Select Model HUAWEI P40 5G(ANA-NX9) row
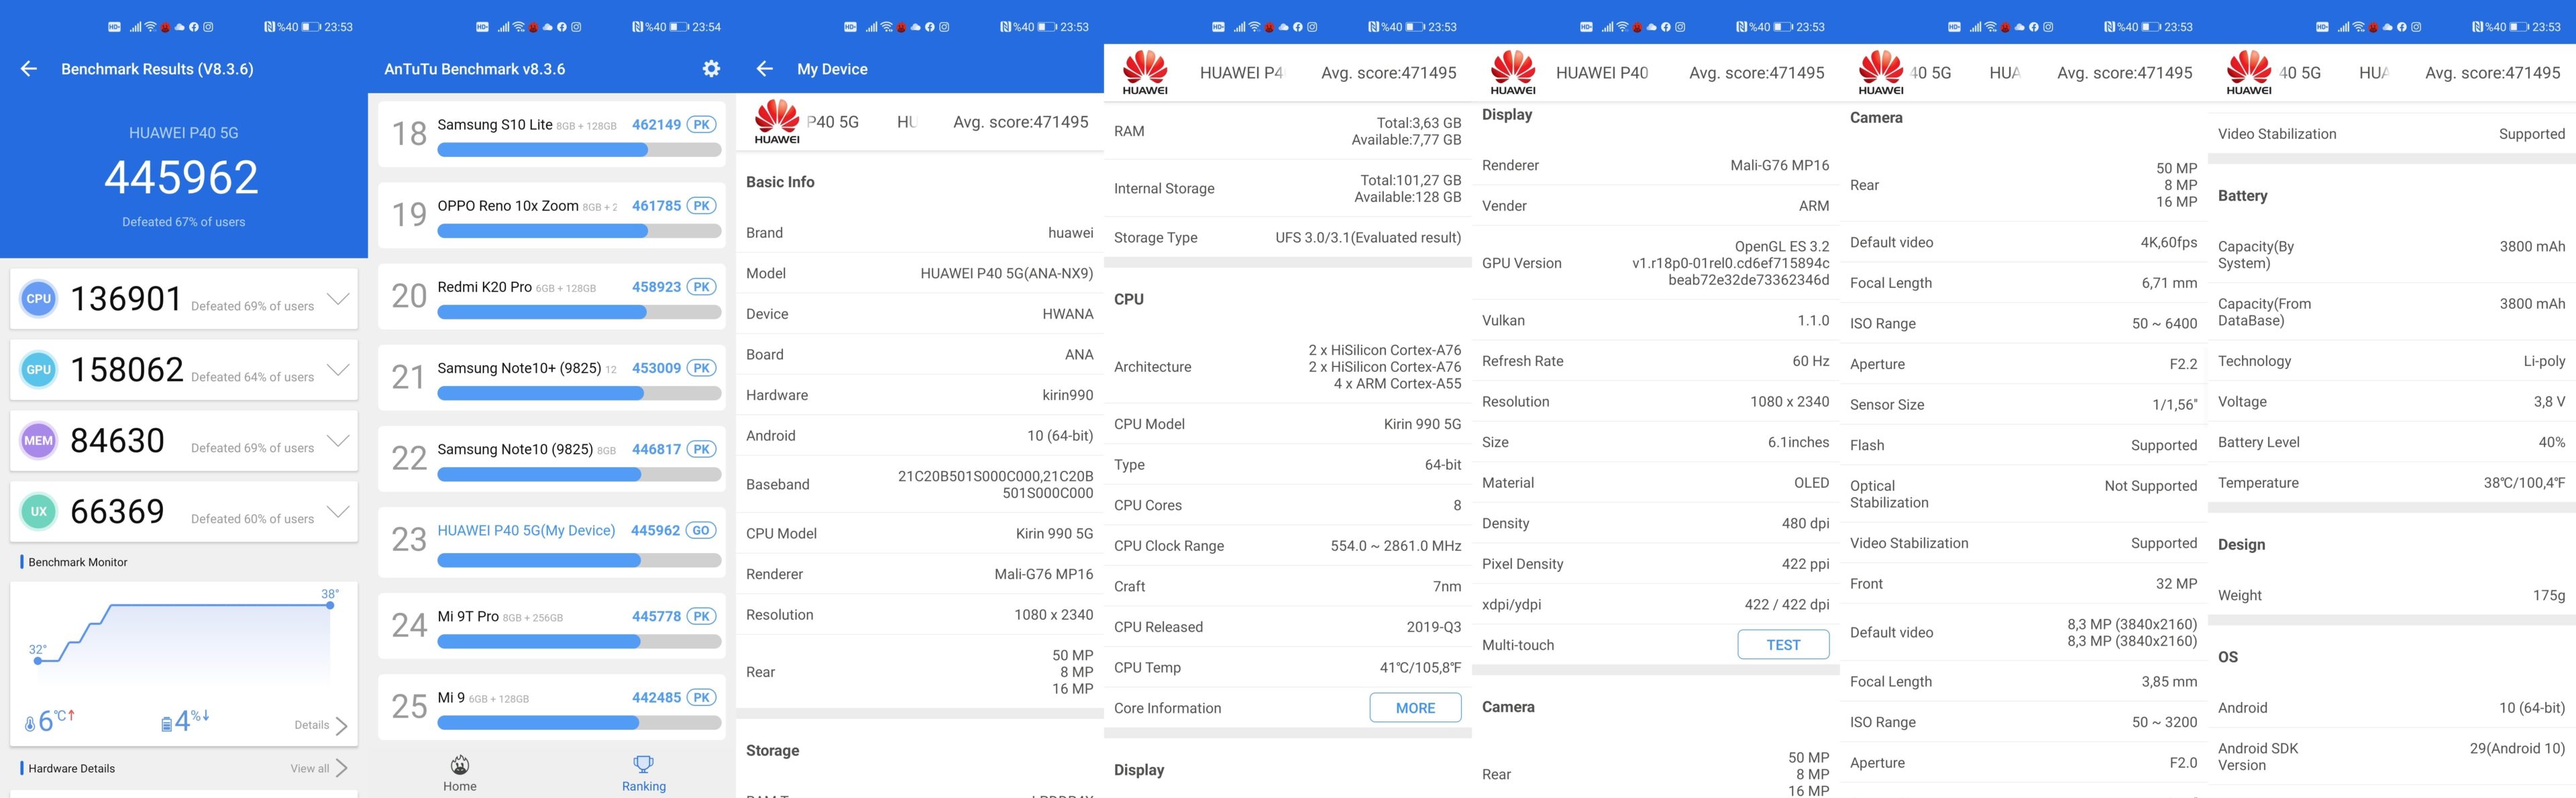This screenshot has height=798, width=2576. (x=920, y=273)
